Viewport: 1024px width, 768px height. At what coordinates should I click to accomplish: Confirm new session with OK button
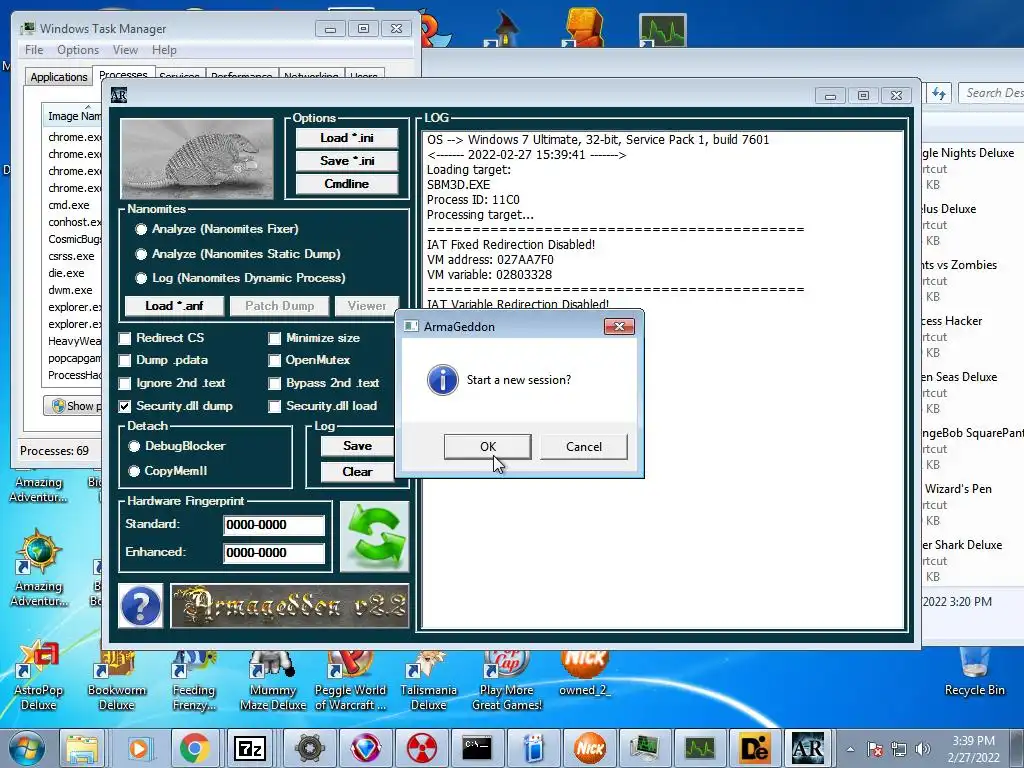point(487,447)
